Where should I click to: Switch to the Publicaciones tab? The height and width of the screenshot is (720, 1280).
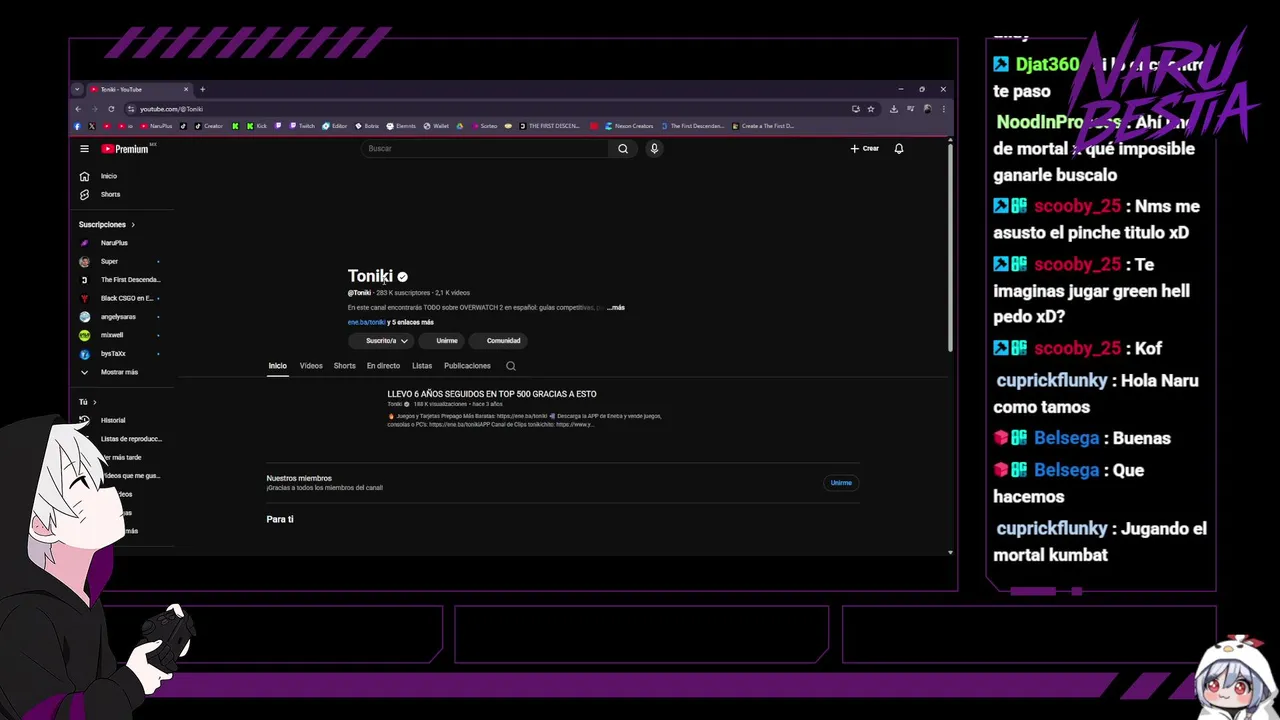pos(467,366)
